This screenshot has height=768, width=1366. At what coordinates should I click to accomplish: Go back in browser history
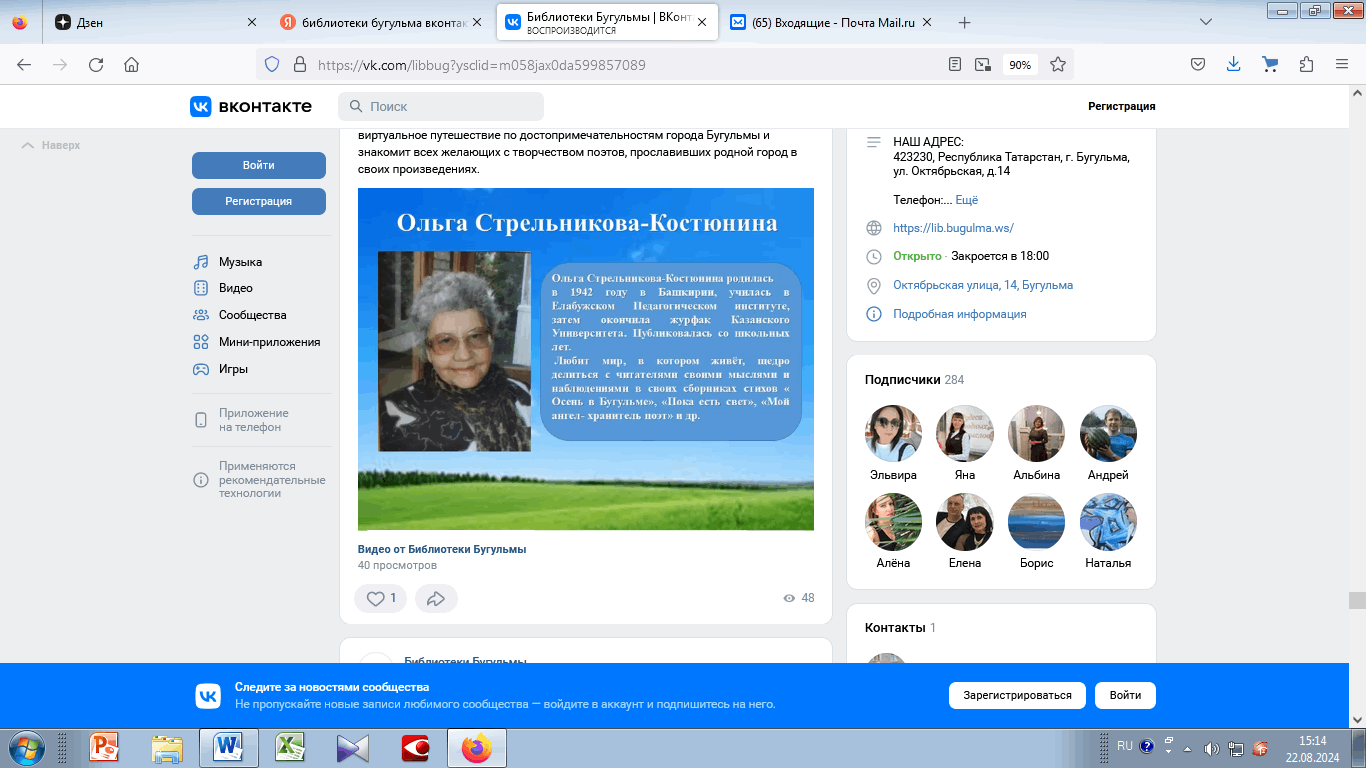point(24,64)
